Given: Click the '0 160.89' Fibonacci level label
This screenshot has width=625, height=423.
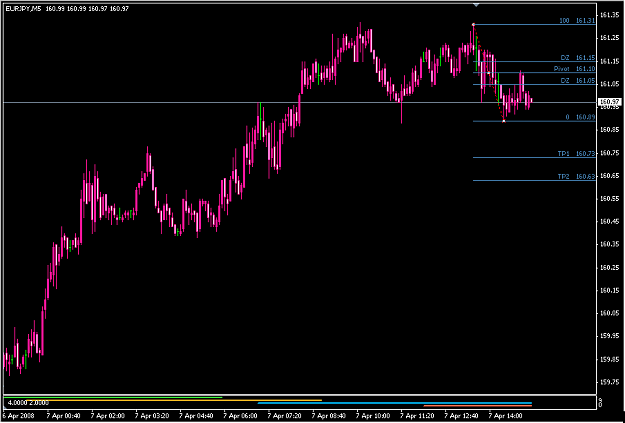Looking at the screenshot, I should coord(580,117).
